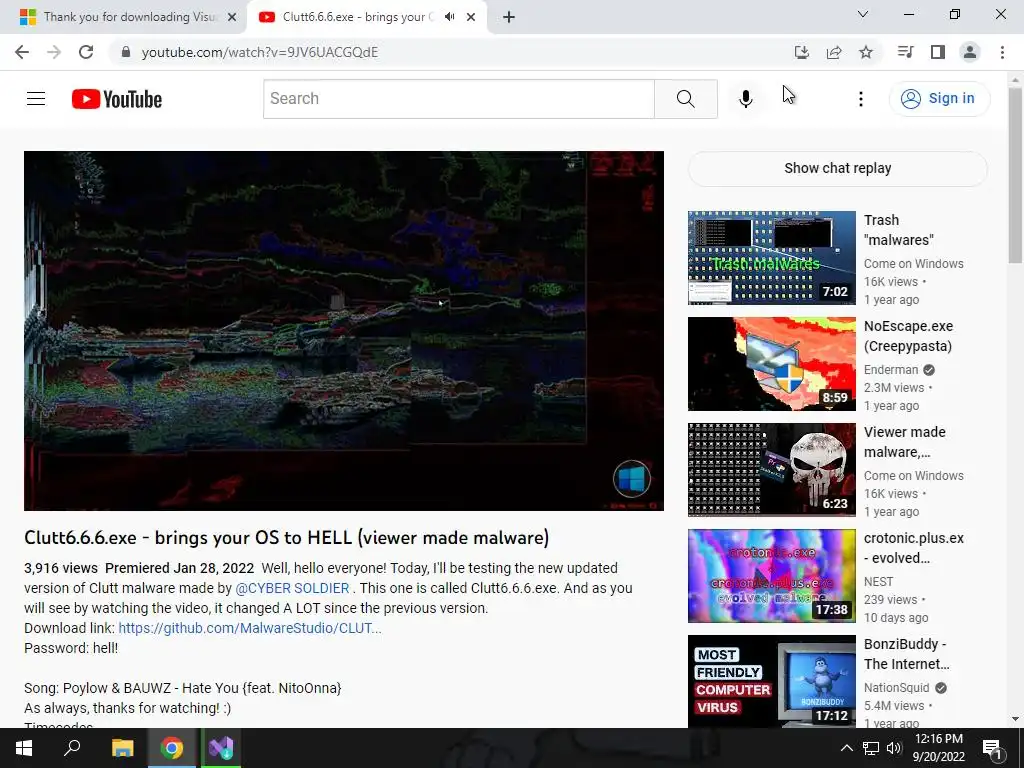
Task: Go back with the browser back arrow
Action: (22, 52)
